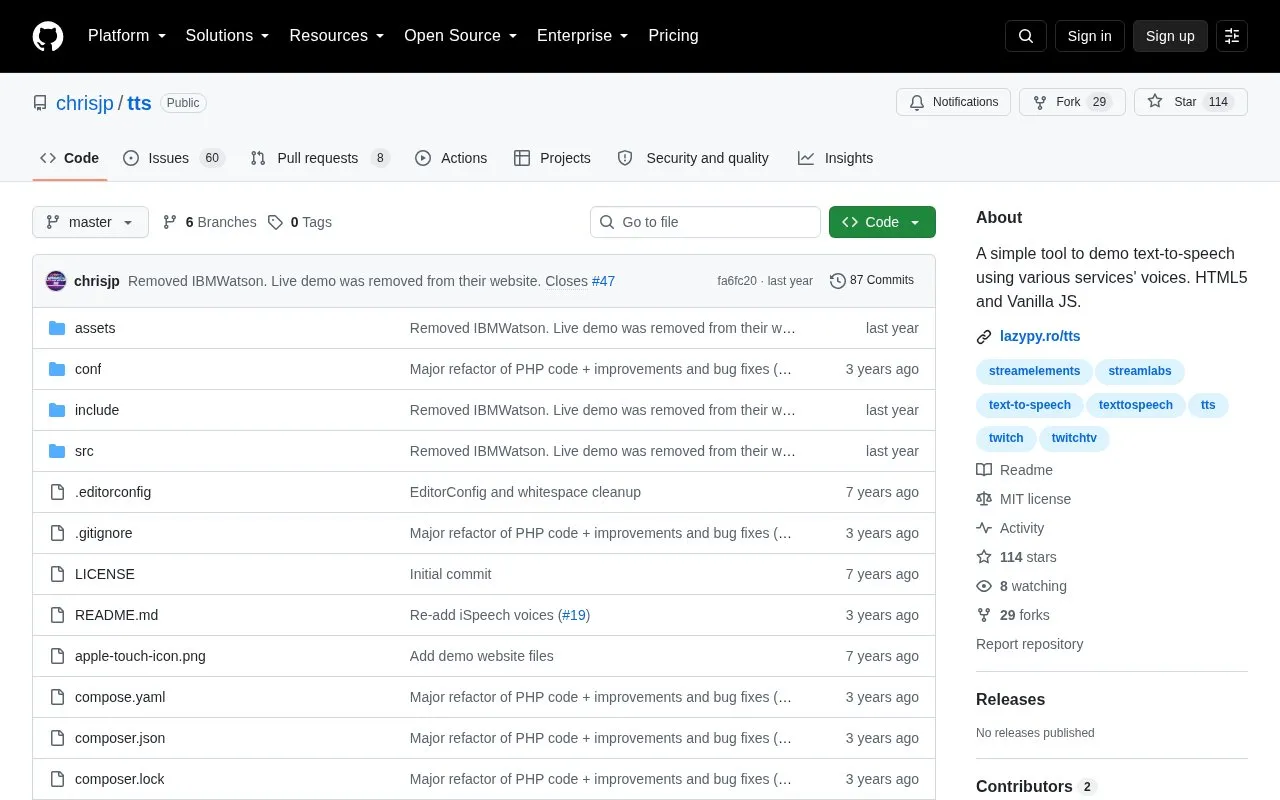Focus the Go to file search field
Screen dimensions: 1280x800
(705, 222)
